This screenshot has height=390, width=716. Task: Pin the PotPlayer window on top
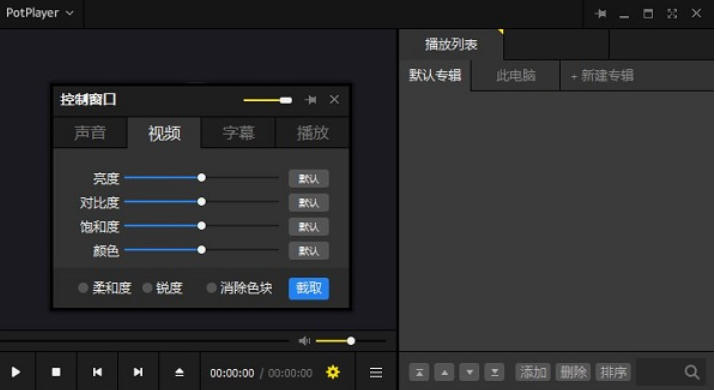click(x=601, y=14)
